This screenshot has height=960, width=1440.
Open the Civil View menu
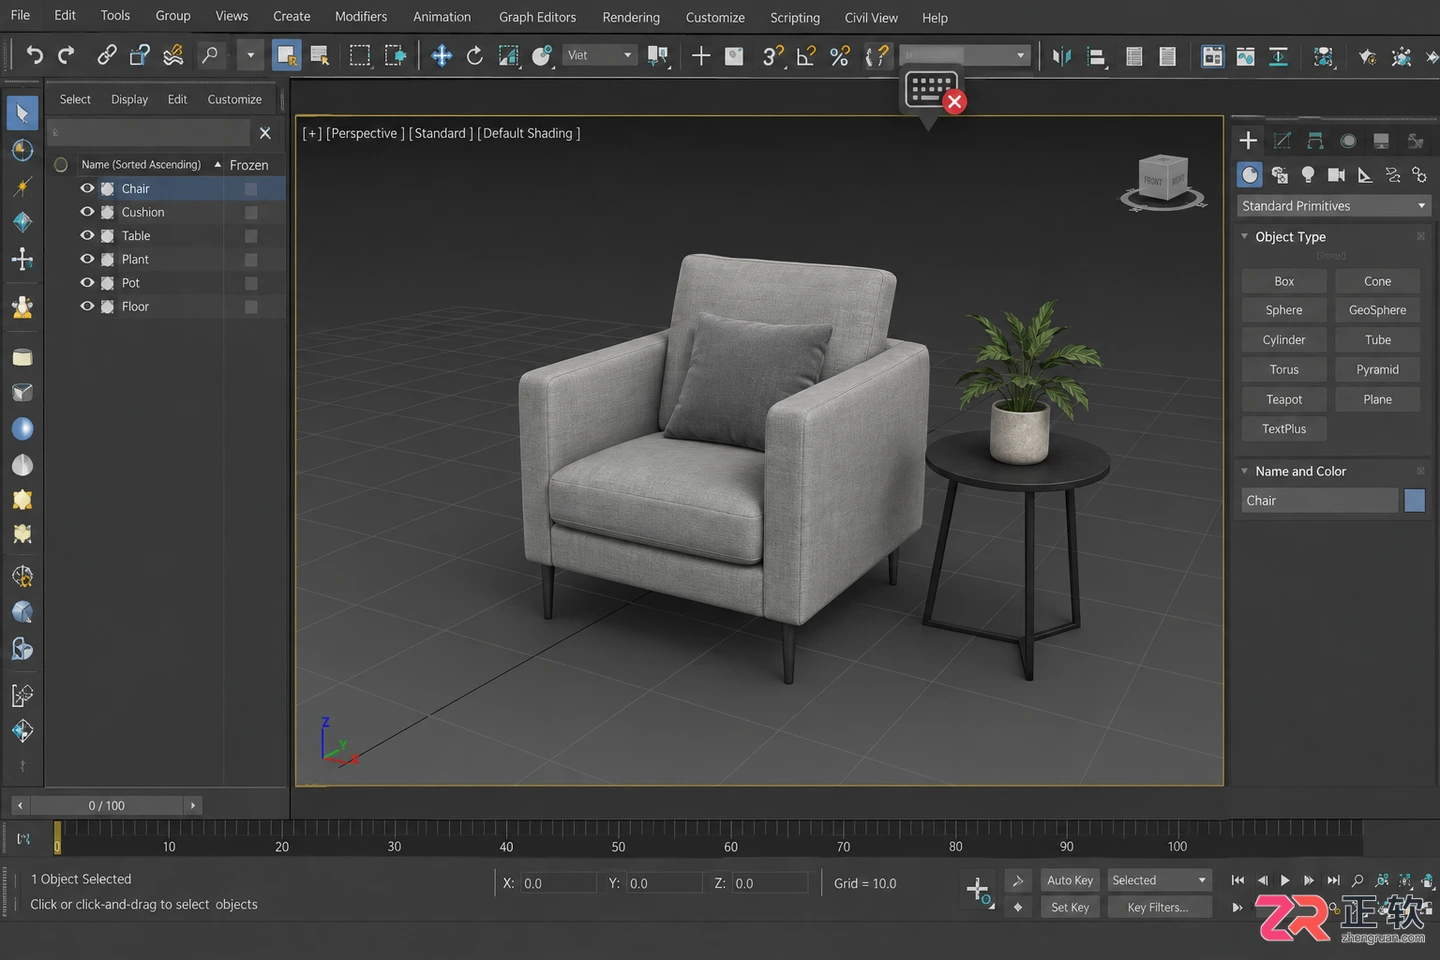pos(871,17)
